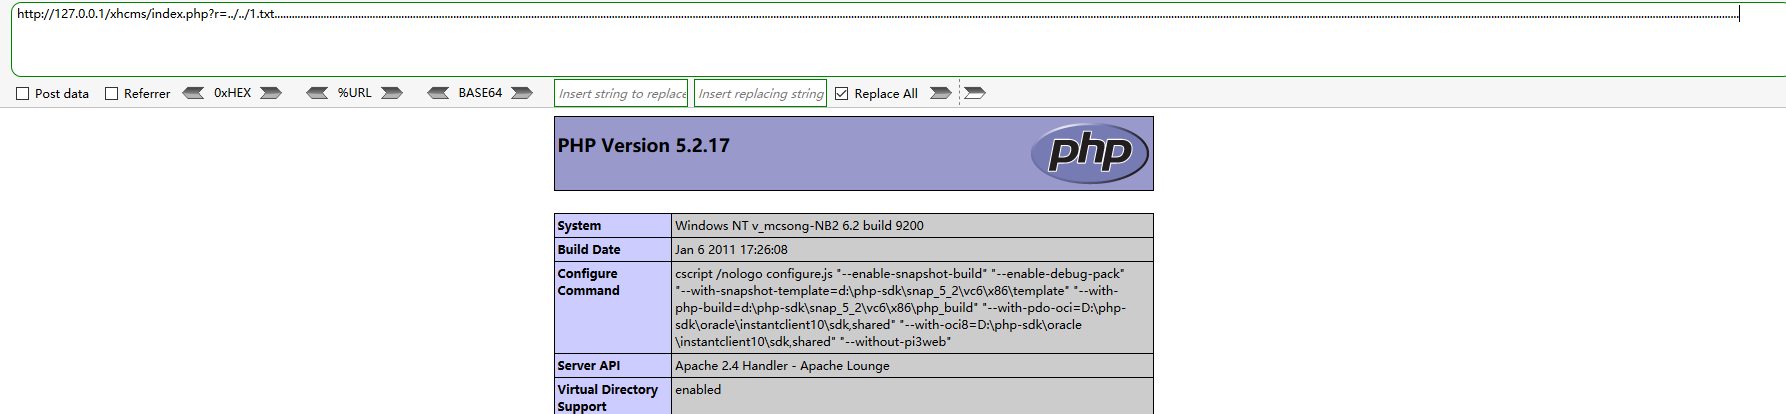Screen dimensions: 1786x414
Task: Focus the 'Insert replacing string' field
Action: (760, 93)
